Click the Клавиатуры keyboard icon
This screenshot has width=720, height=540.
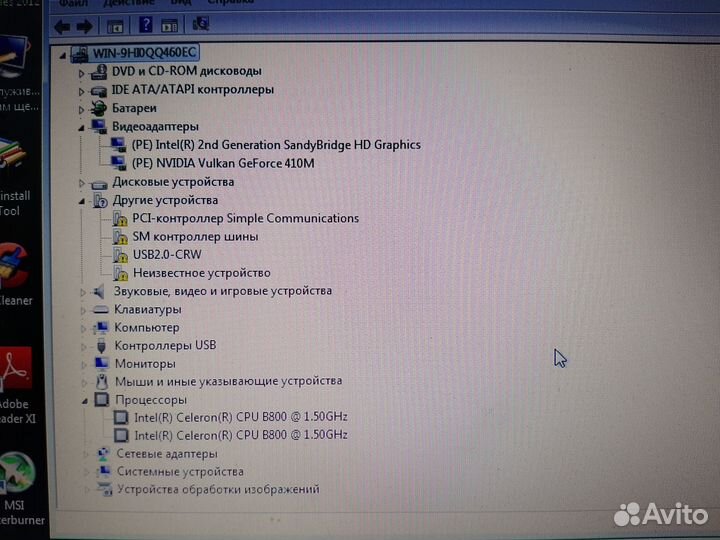click(101, 310)
